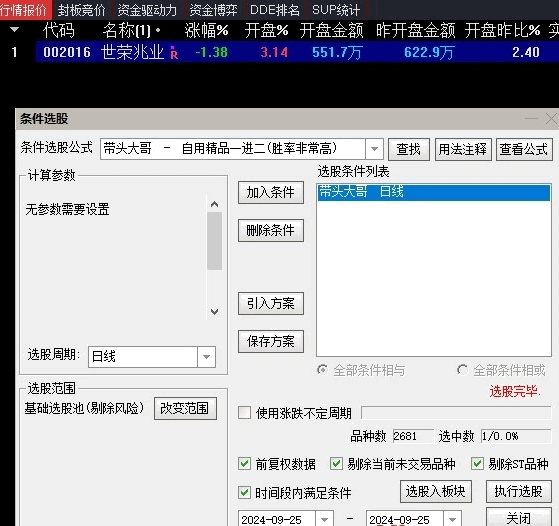Close the 条件选股 dialog with X
559x526 pixels.
coord(551,119)
